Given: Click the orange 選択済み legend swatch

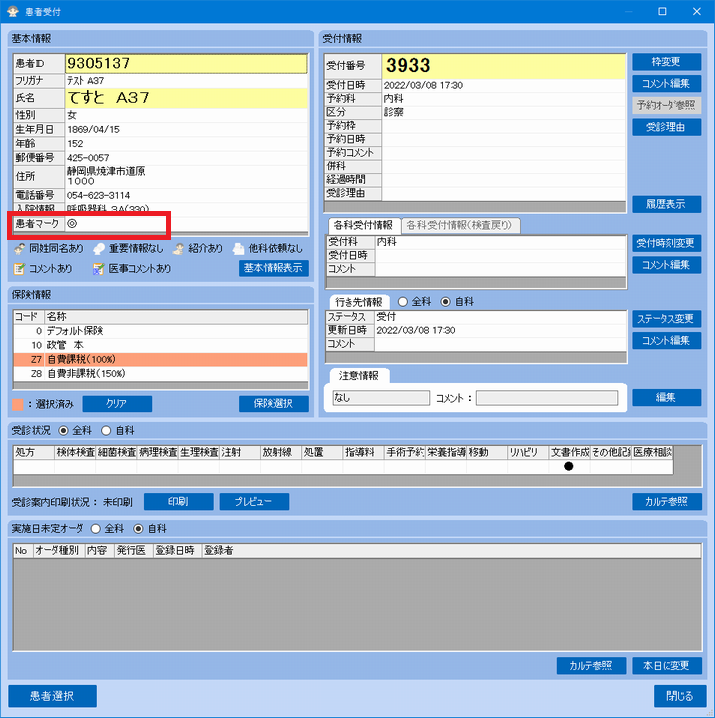Looking at the screenshot, I should (x=18, y=404).
